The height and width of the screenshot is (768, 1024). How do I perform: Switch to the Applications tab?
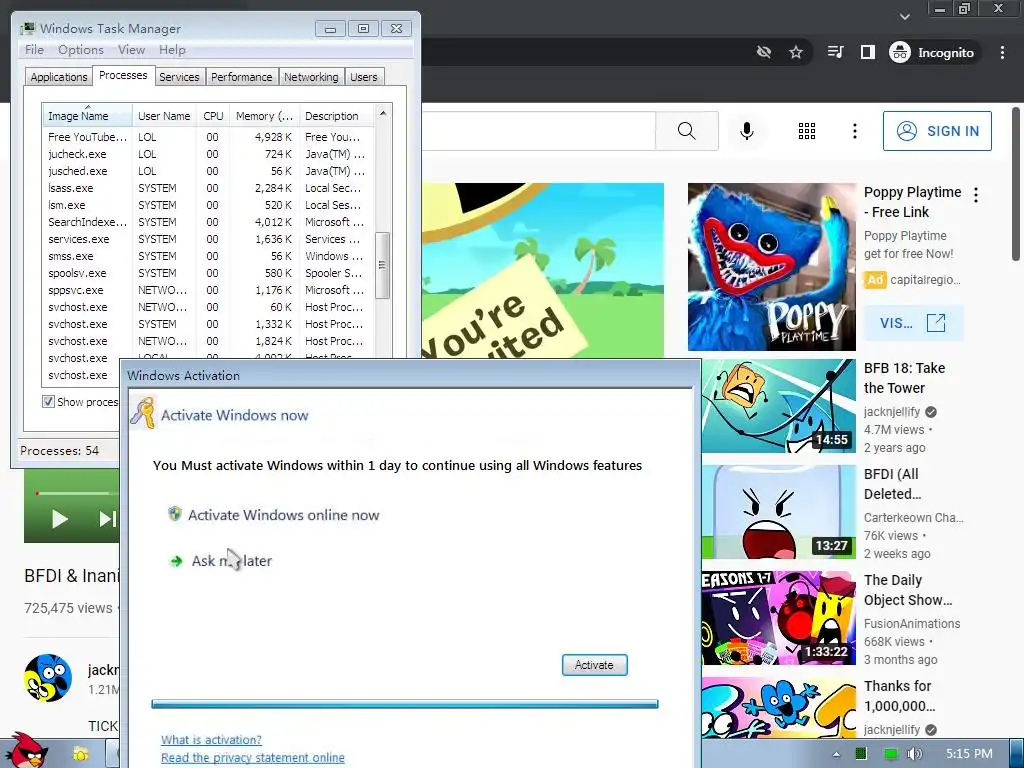coord(59,77)
